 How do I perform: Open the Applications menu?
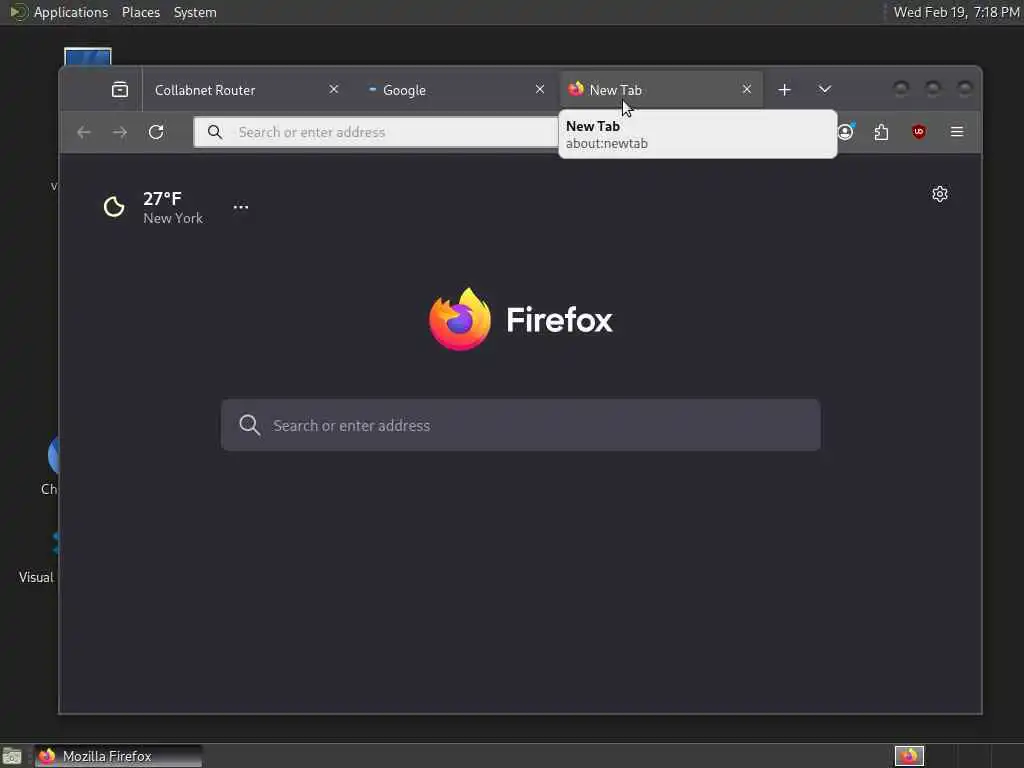[x=71, y=12]
